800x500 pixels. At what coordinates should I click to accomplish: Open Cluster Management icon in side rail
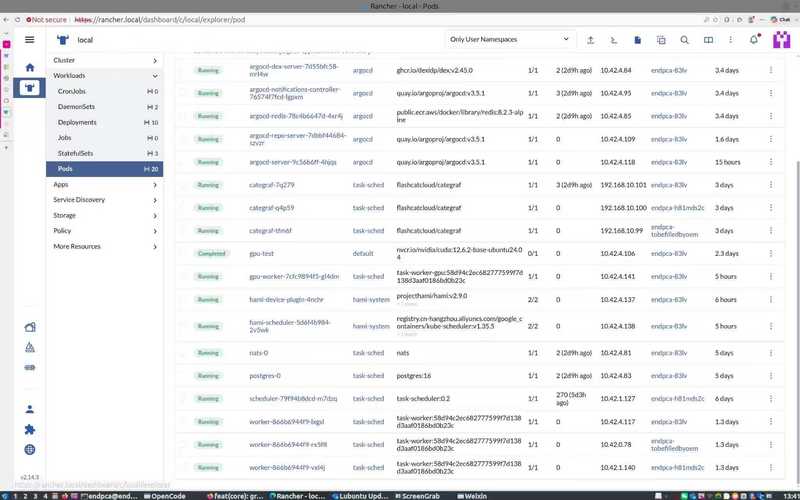30,327
